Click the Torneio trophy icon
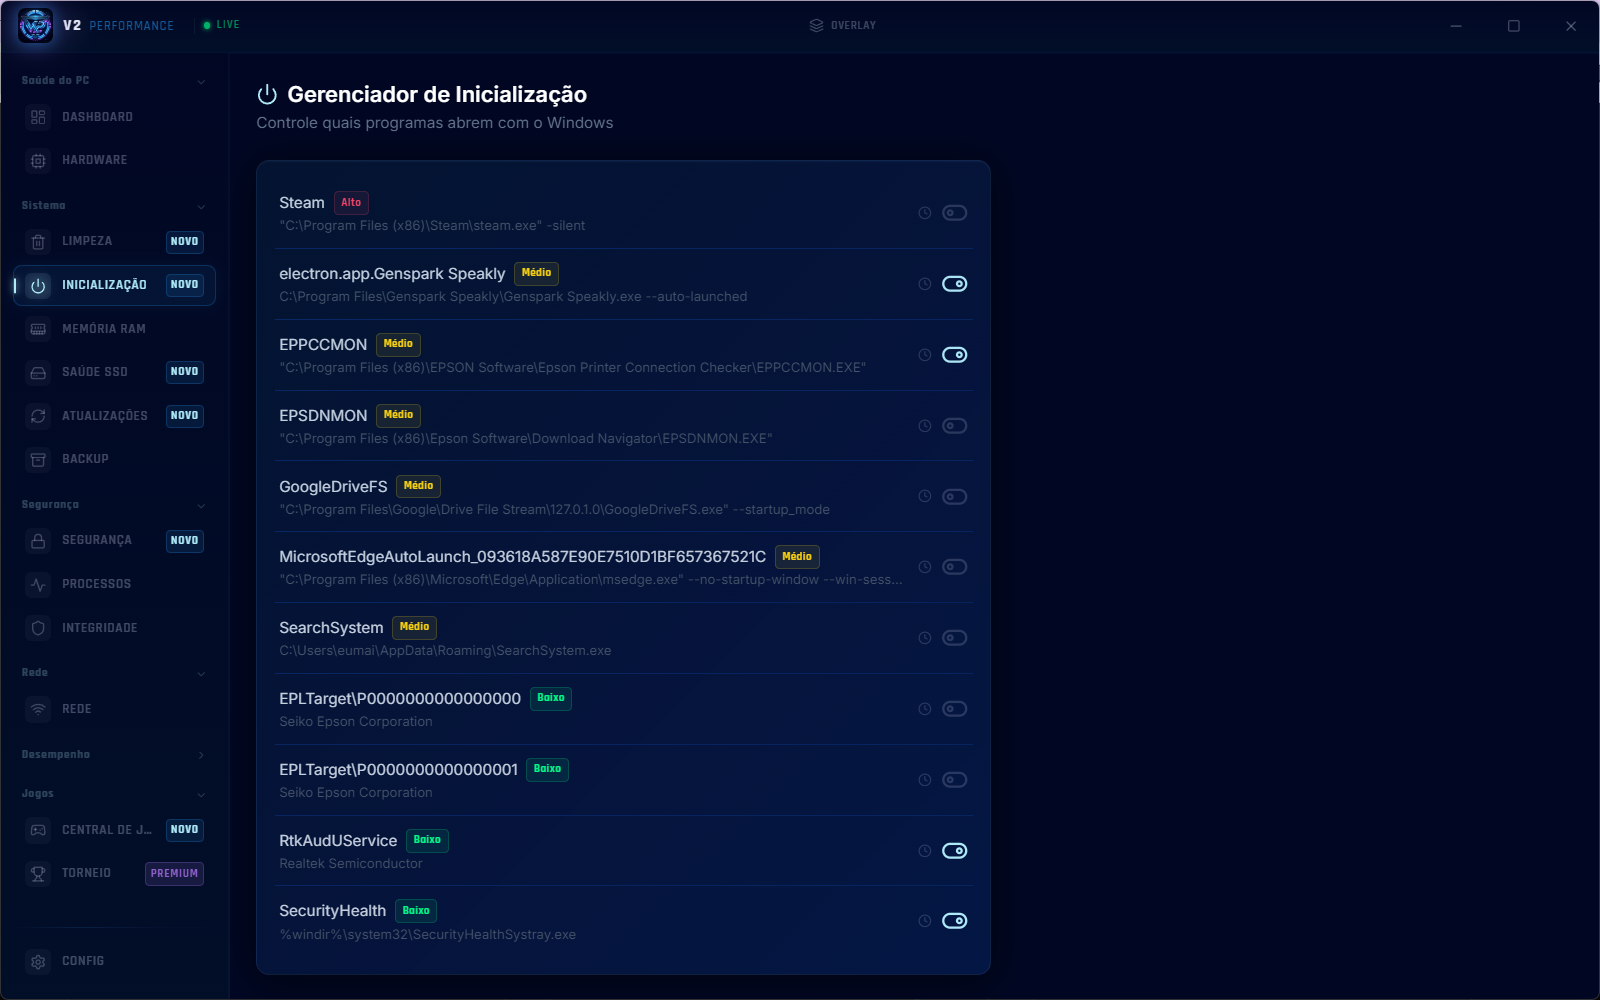Viewport: 1600px width, 1000px height. tap(38, 873)
